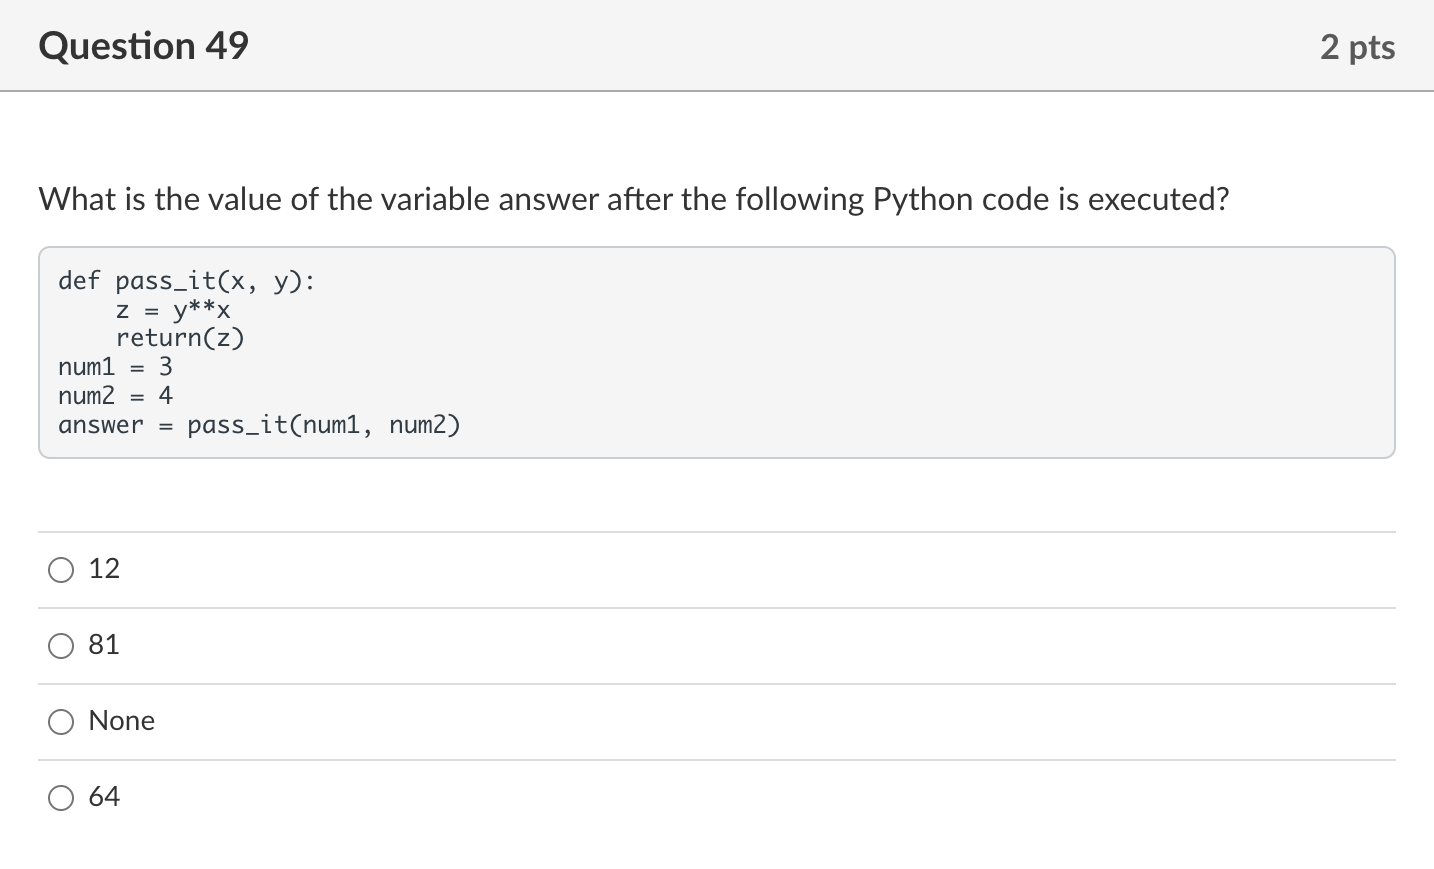Click the return(z) statement in code

point(180,338)
